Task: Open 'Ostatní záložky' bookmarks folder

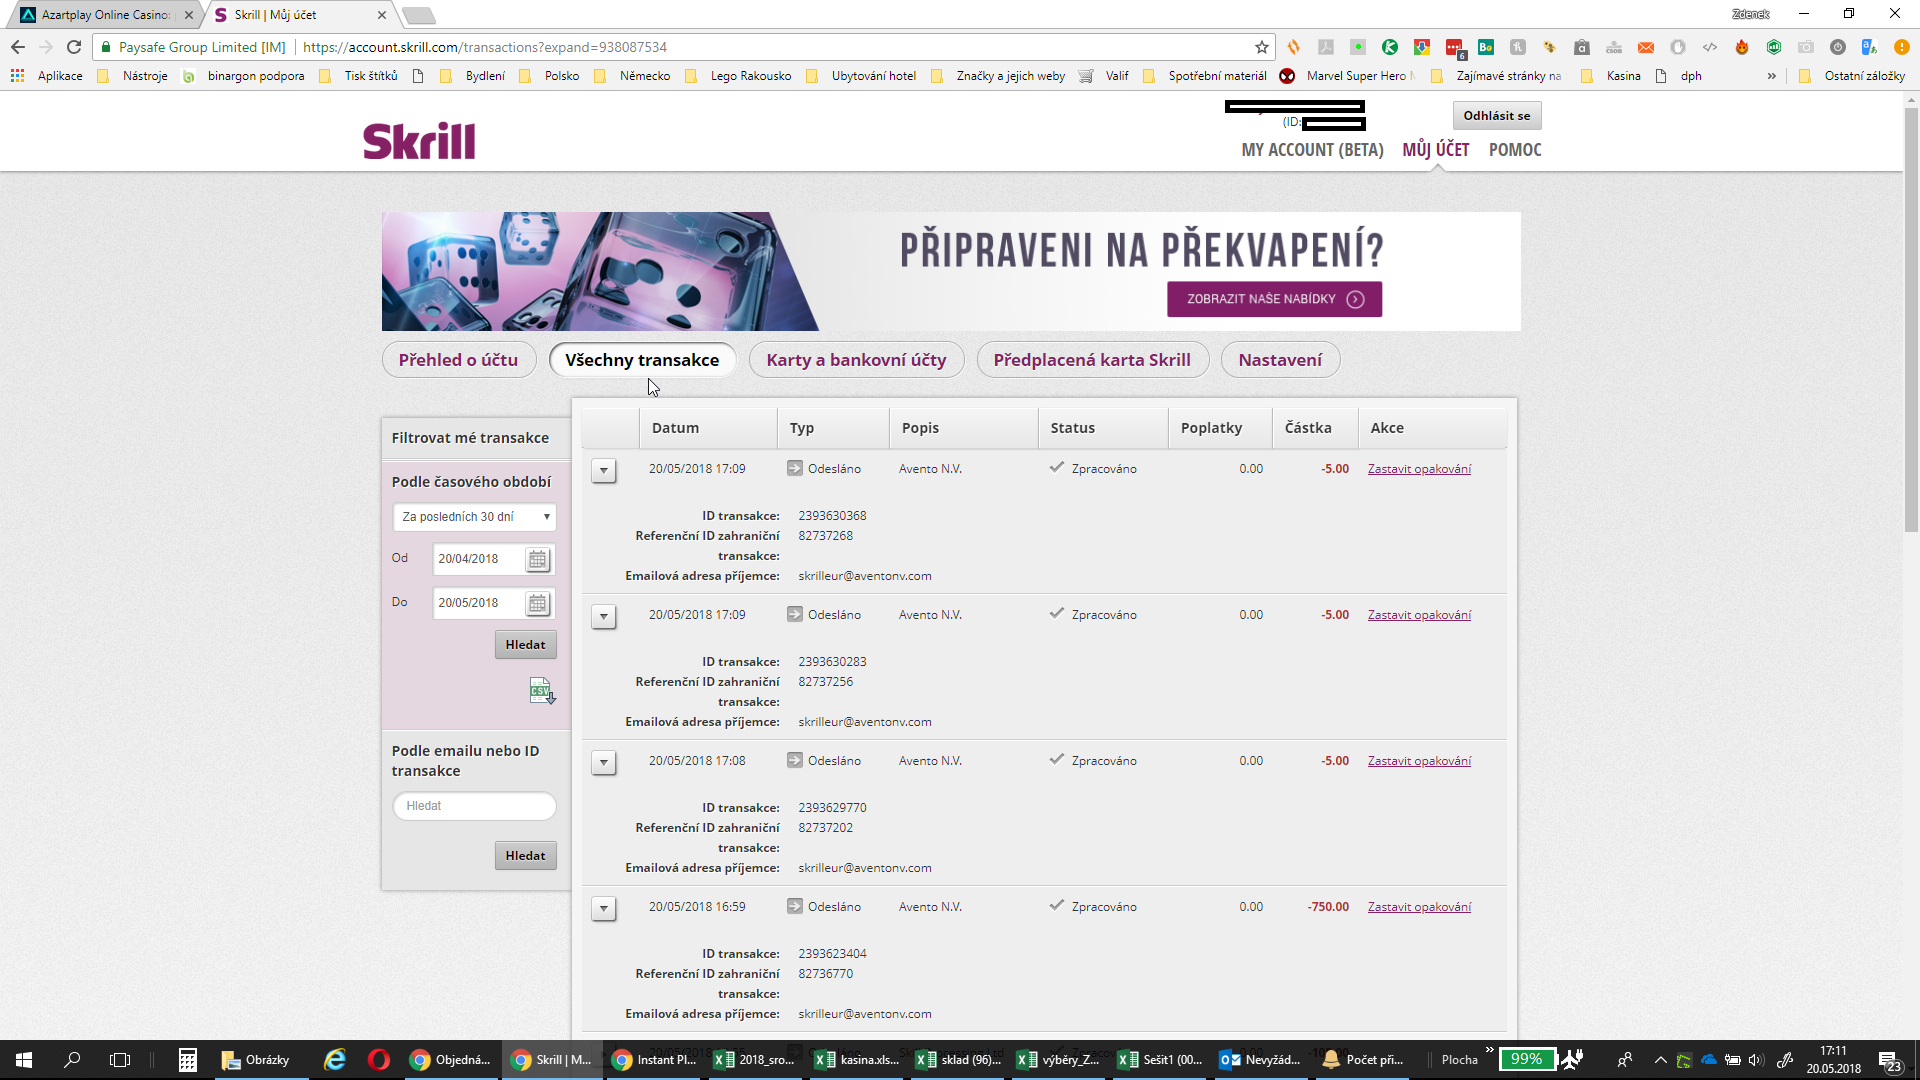Action: coord(1852,76)
